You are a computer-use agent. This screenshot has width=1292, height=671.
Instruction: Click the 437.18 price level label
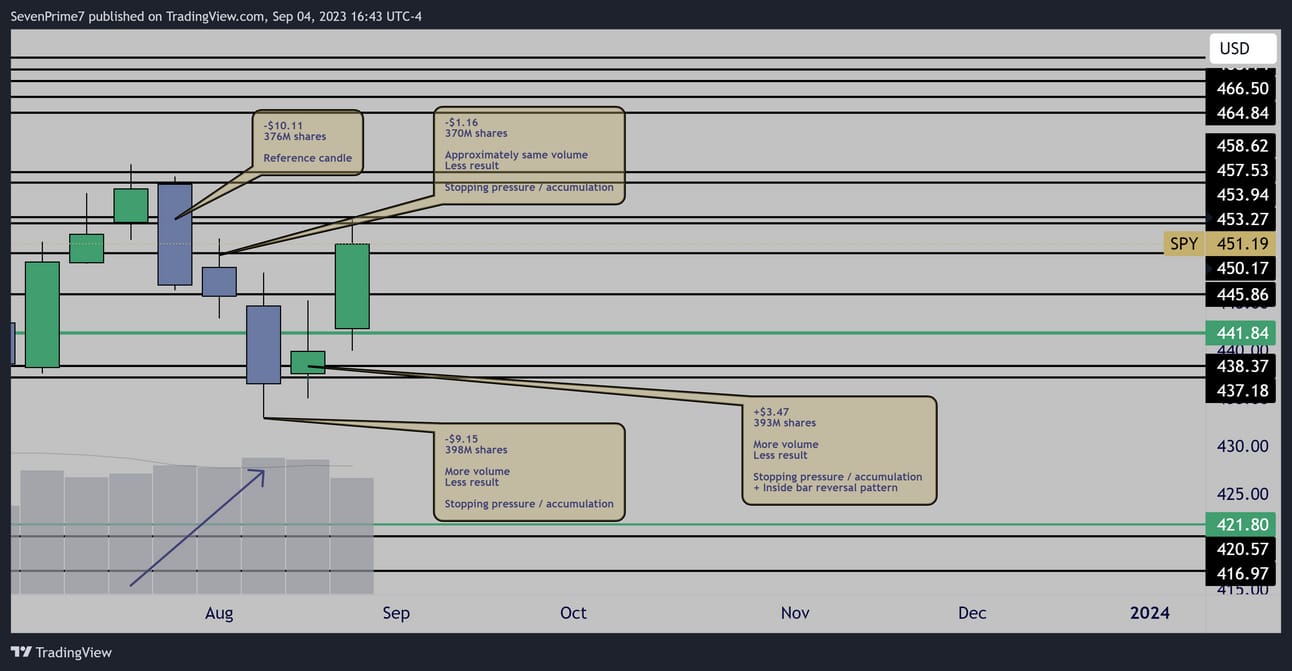(1242, 390)
